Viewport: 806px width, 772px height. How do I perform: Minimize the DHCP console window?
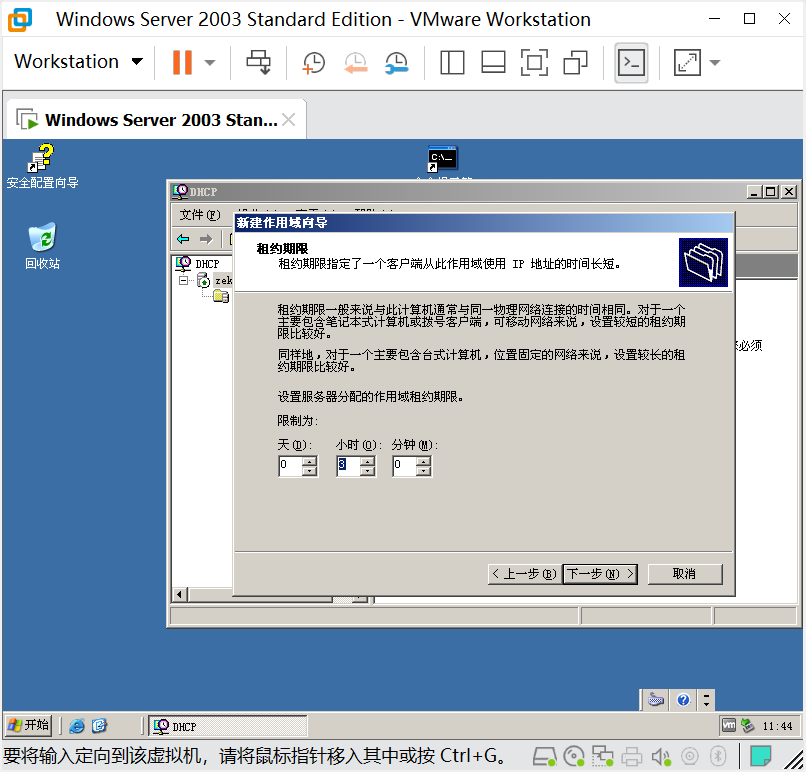click(x=755, y=192)
